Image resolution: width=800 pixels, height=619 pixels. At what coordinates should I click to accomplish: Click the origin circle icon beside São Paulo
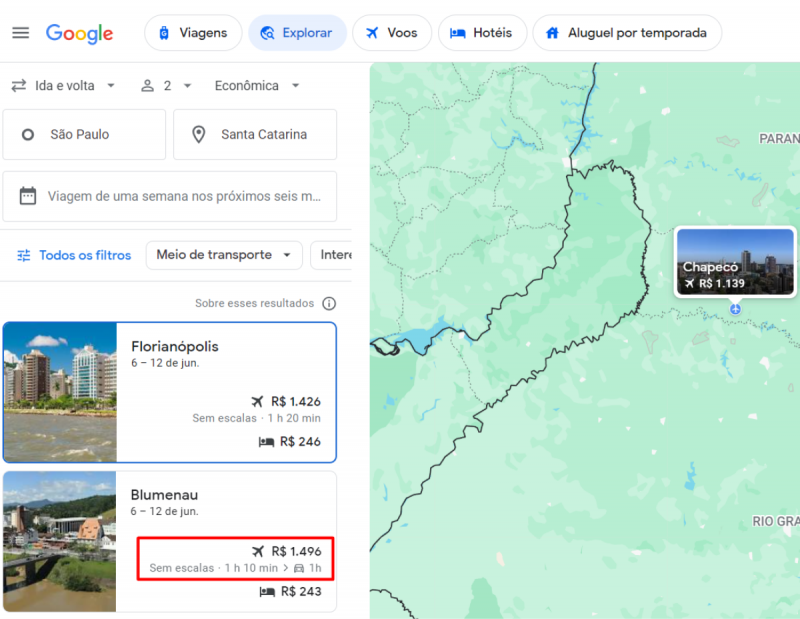27,134
